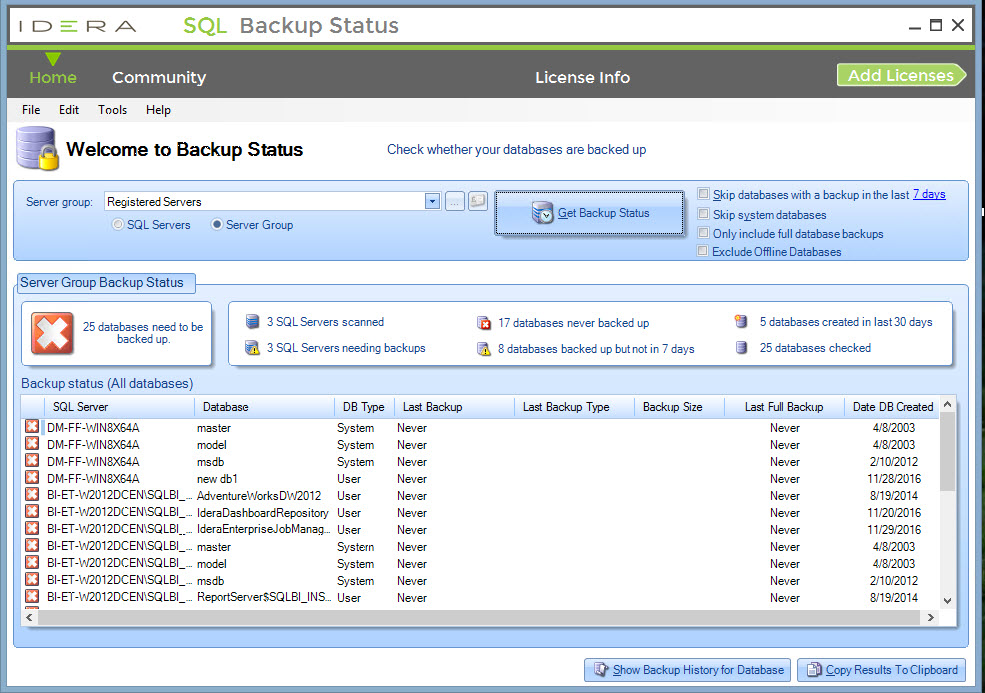The height and width of the screenshot is (693, 985).
Task: Click the SQL Servers scanned icon
Action: point(252,322)
